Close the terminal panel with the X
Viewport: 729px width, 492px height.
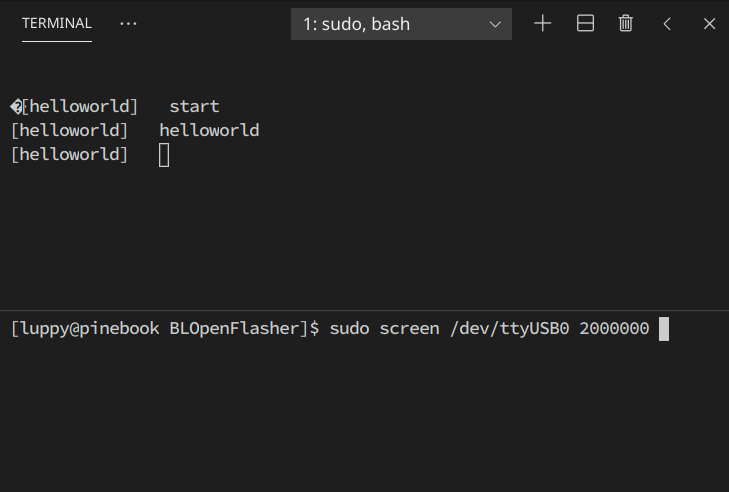(x=709, y=23)
